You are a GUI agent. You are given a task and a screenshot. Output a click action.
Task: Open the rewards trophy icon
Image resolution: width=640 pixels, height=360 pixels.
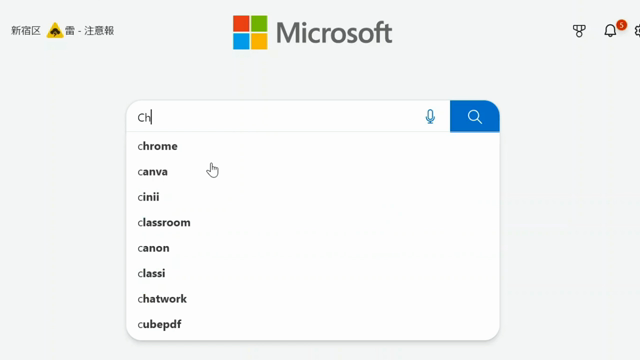pos(579,31)
